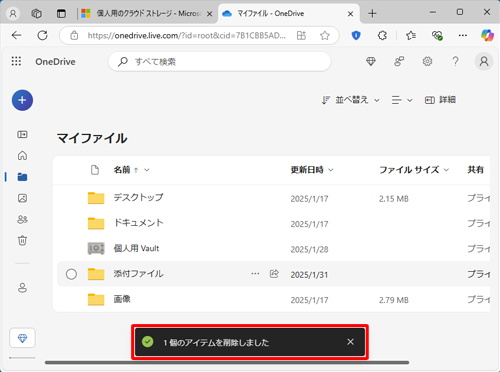The width and height of the screenshot is (500, 372).
Task: Click the OneDrive brand link
Action: (x=55, y=62)
